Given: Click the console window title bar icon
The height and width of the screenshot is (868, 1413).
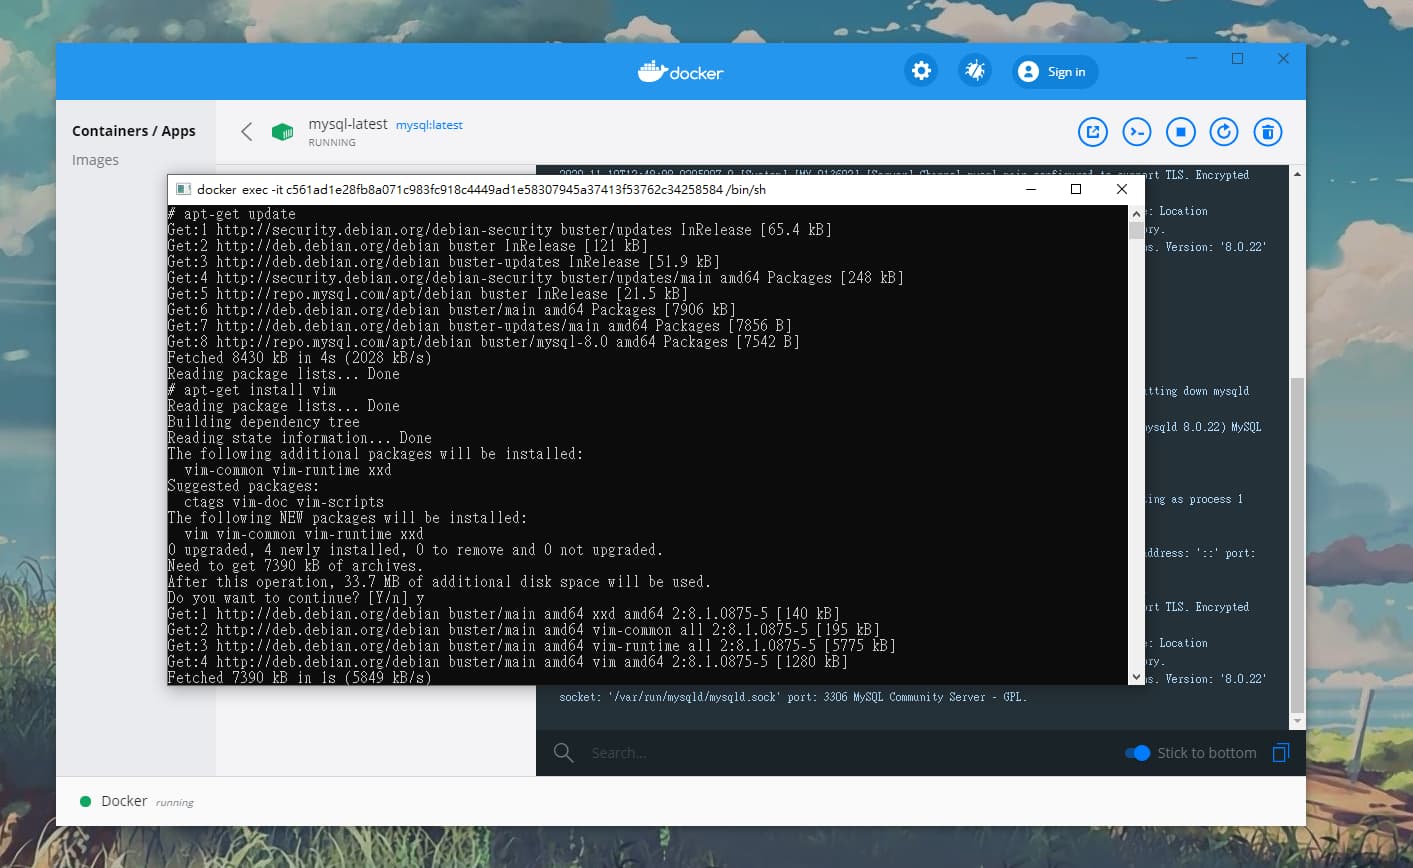Looking at the screenshot, I should coord(183,189).
